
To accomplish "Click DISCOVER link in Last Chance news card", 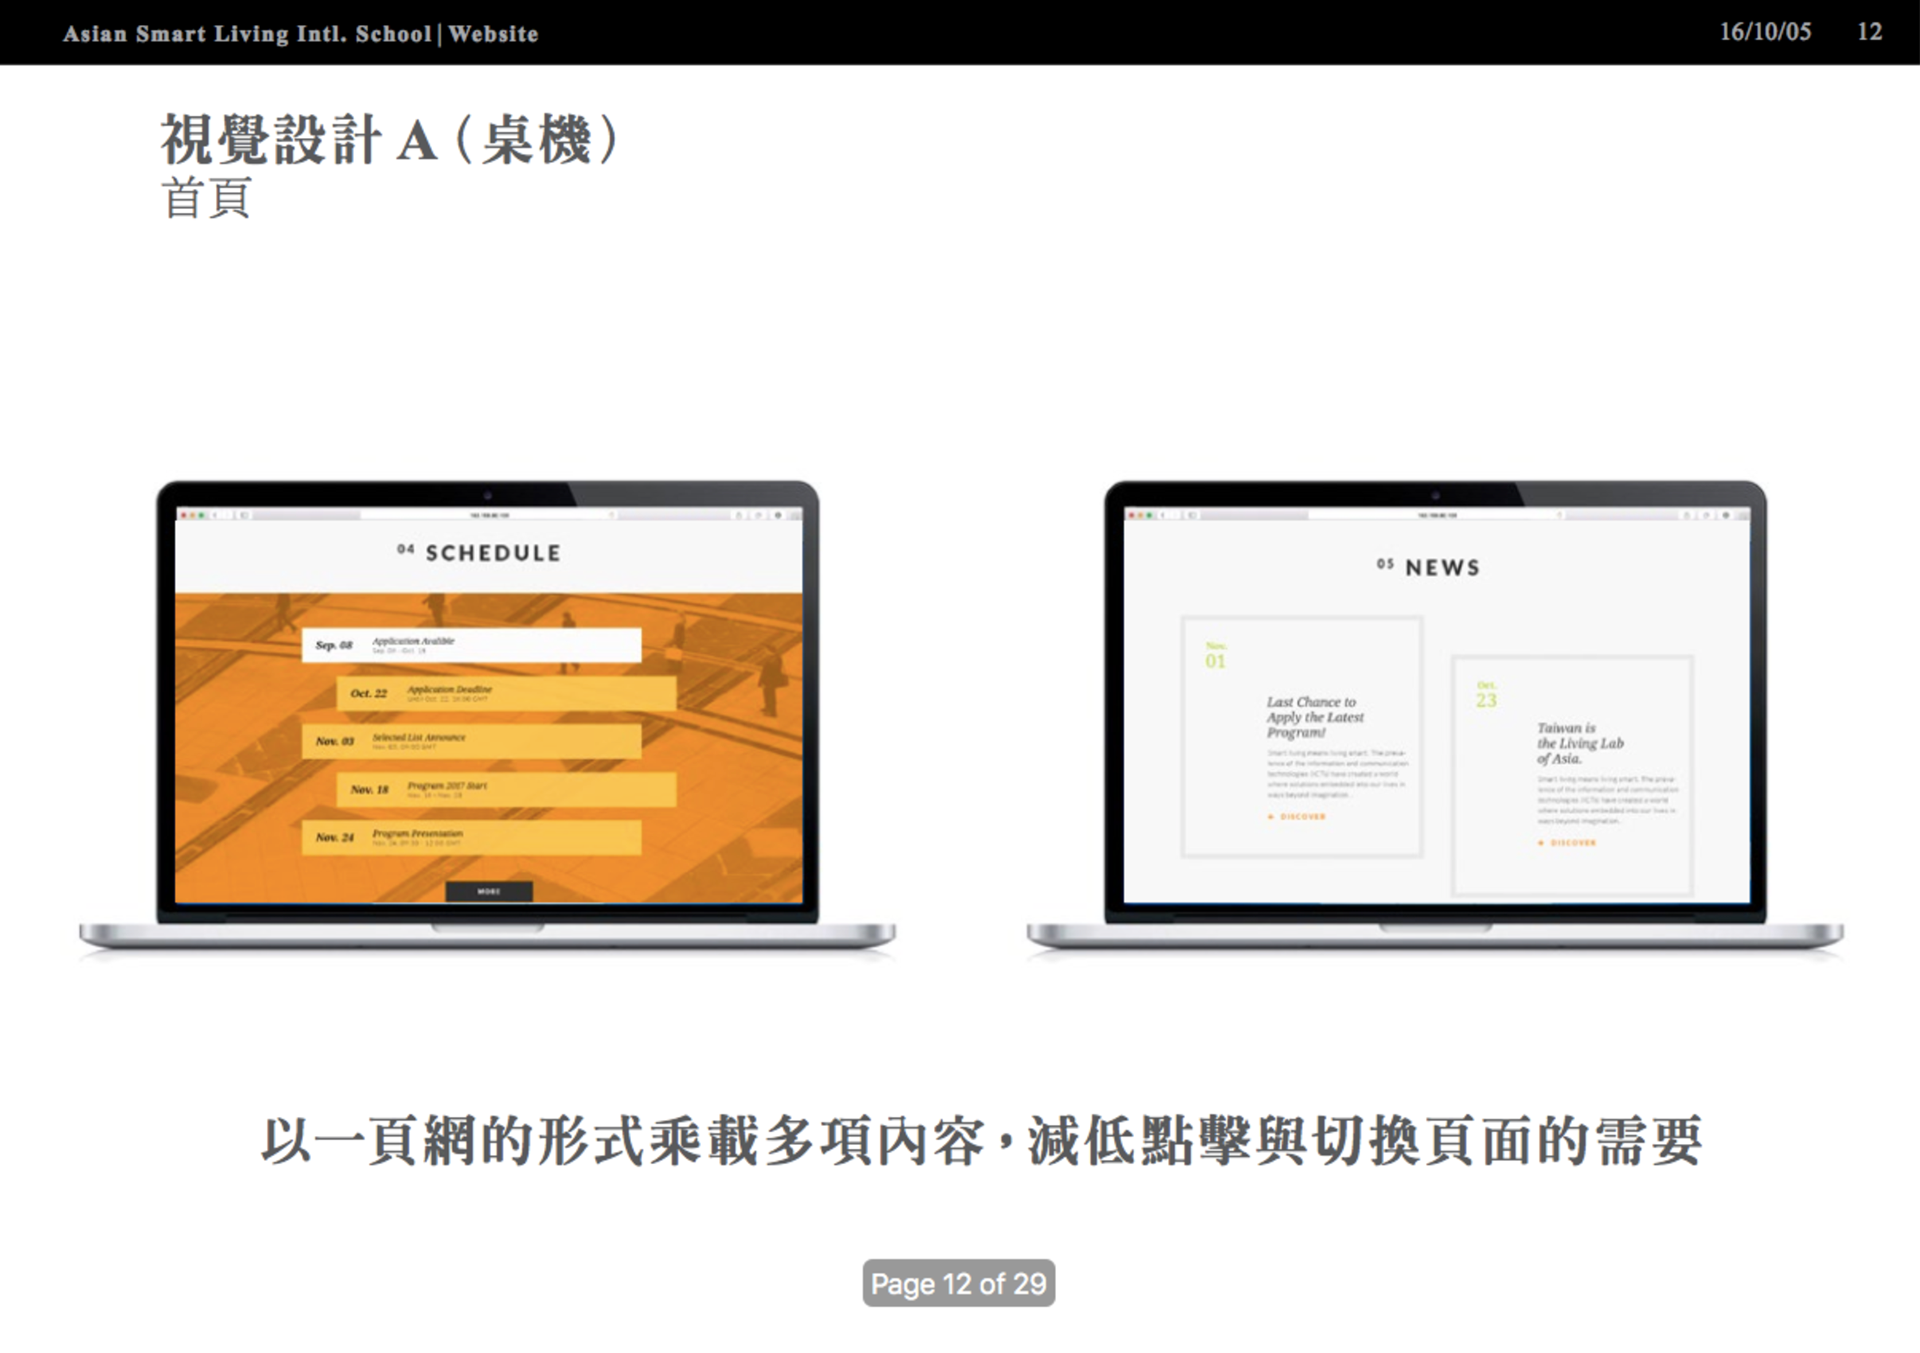I will pos(1301,817).
